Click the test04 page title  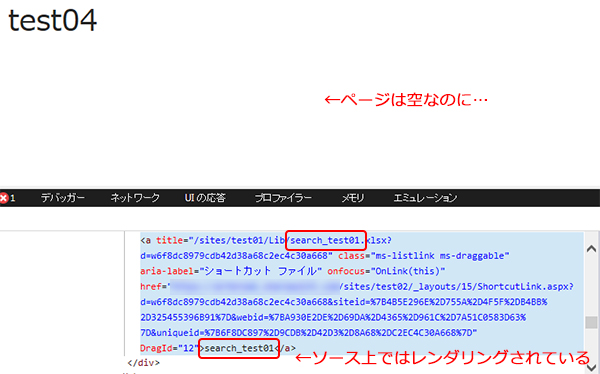pyautogui.click(x=52, y=20)
